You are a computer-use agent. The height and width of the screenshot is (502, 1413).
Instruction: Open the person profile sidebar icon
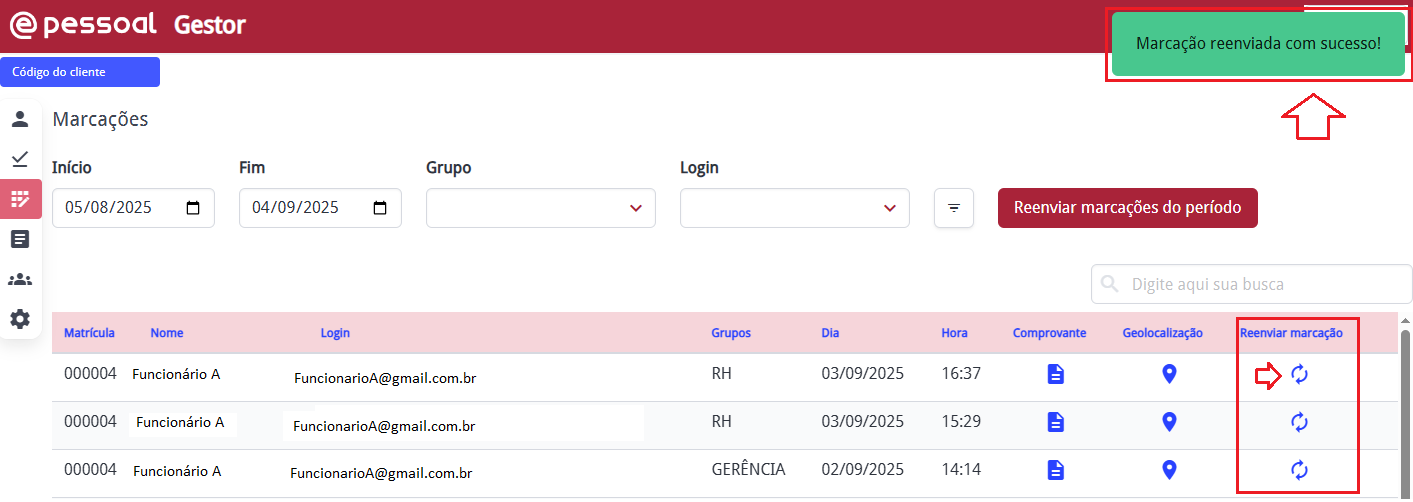pos(20,119)
